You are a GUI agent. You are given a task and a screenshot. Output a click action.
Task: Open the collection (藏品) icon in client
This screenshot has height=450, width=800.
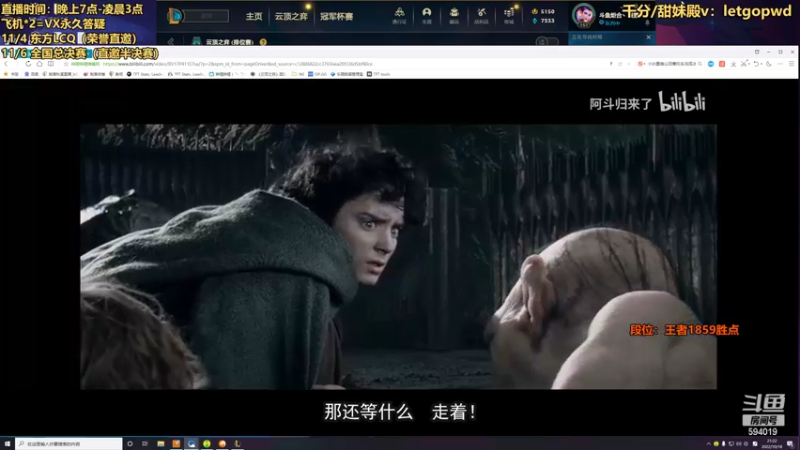click(x=454, y=15)
